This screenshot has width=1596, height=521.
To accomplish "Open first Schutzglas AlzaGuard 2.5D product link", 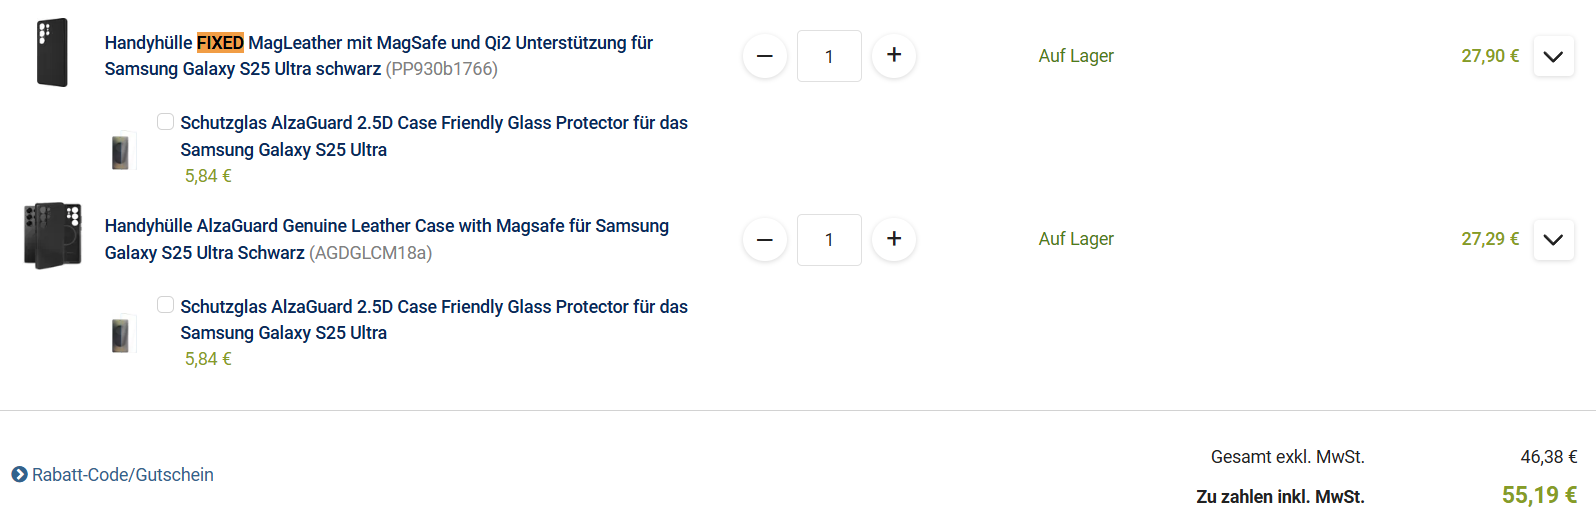I will (x=433, y=136).
